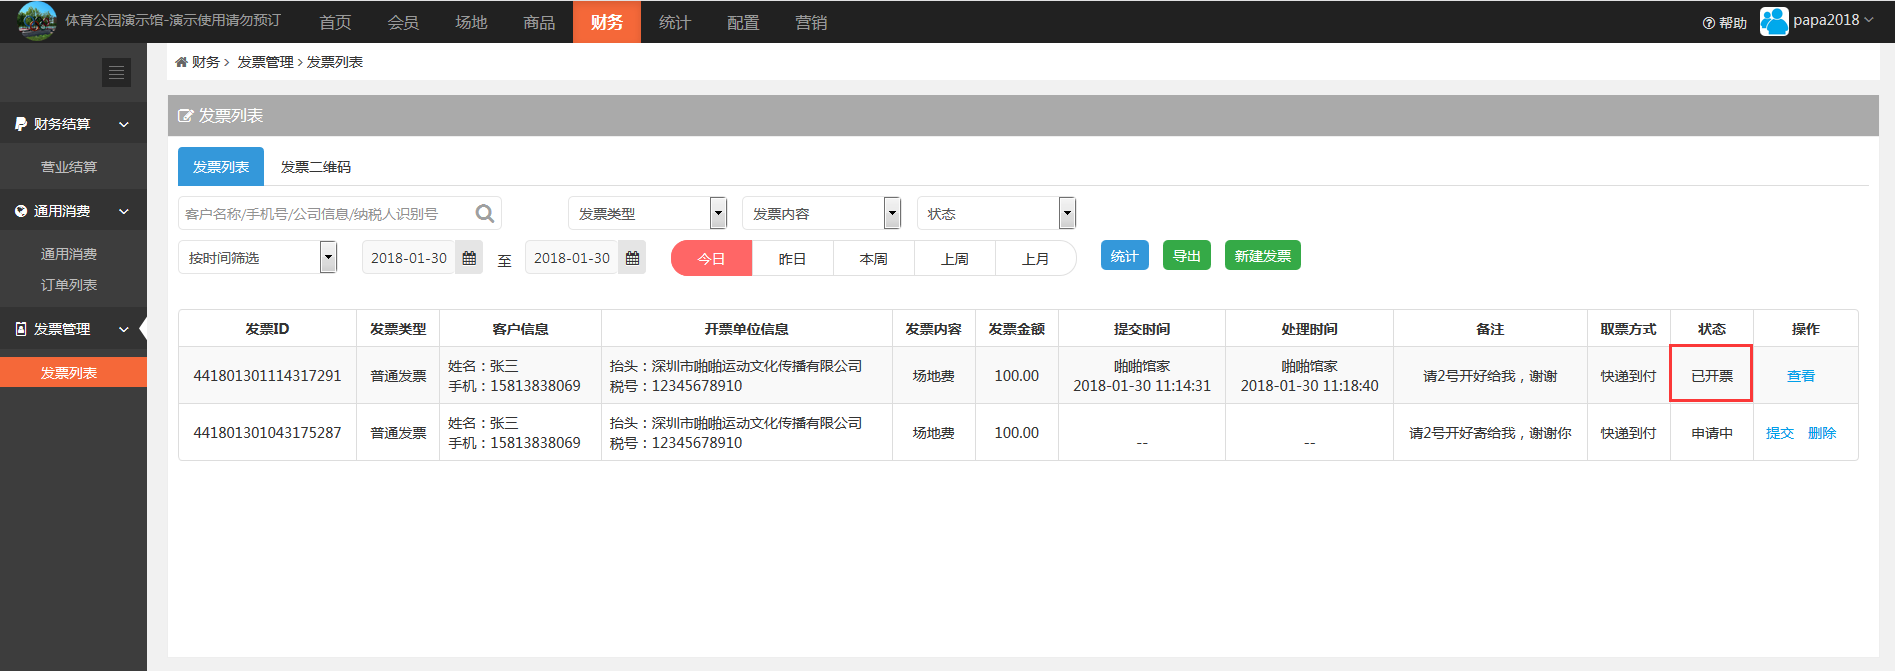
Task: Open the 统计 top menu
Action: click(675, 22)
